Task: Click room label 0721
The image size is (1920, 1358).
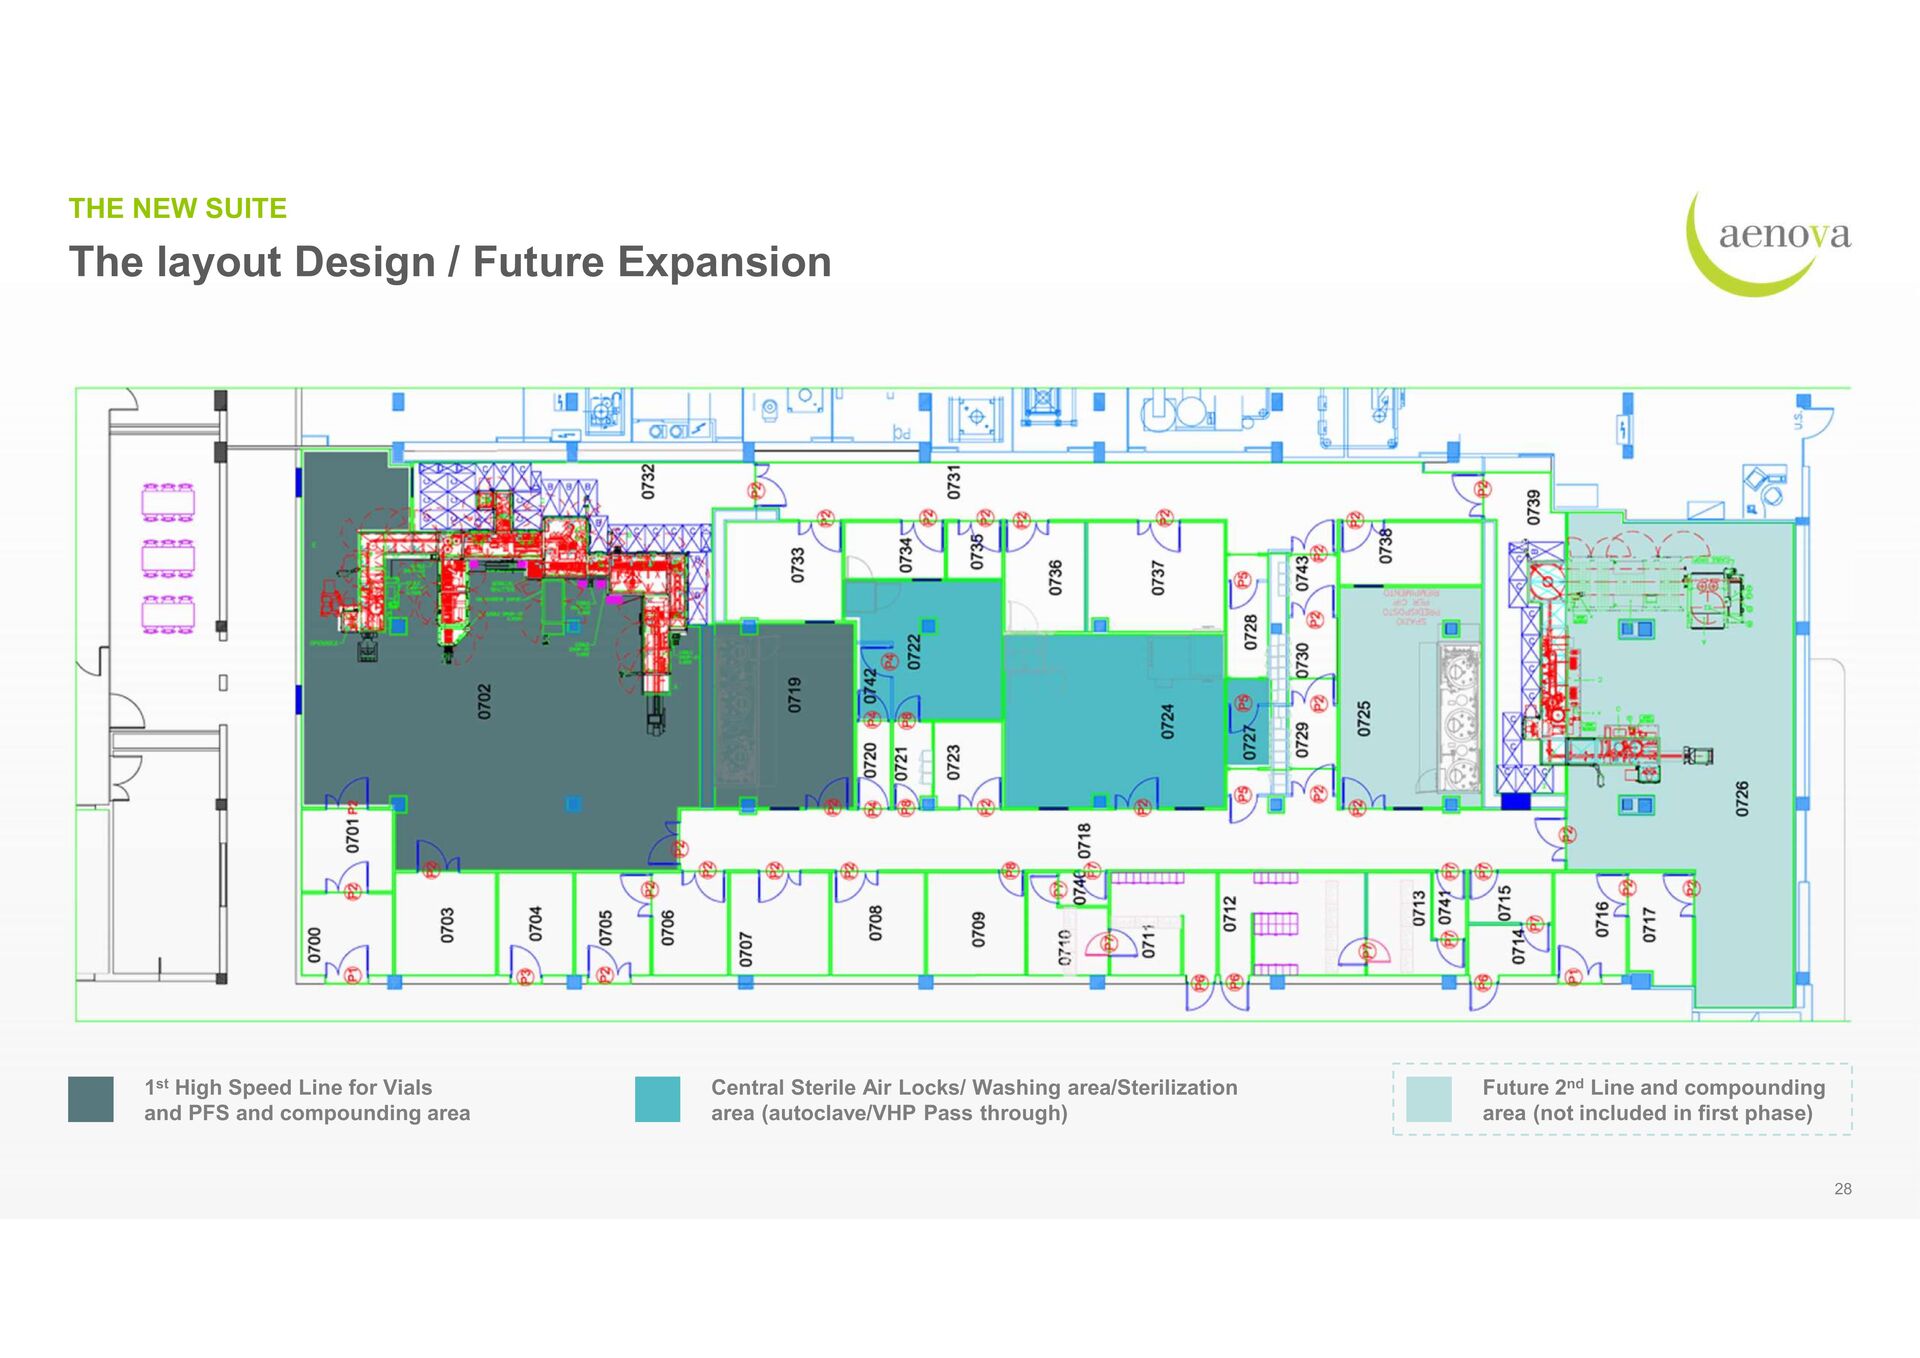Action: tap(902, 764)
